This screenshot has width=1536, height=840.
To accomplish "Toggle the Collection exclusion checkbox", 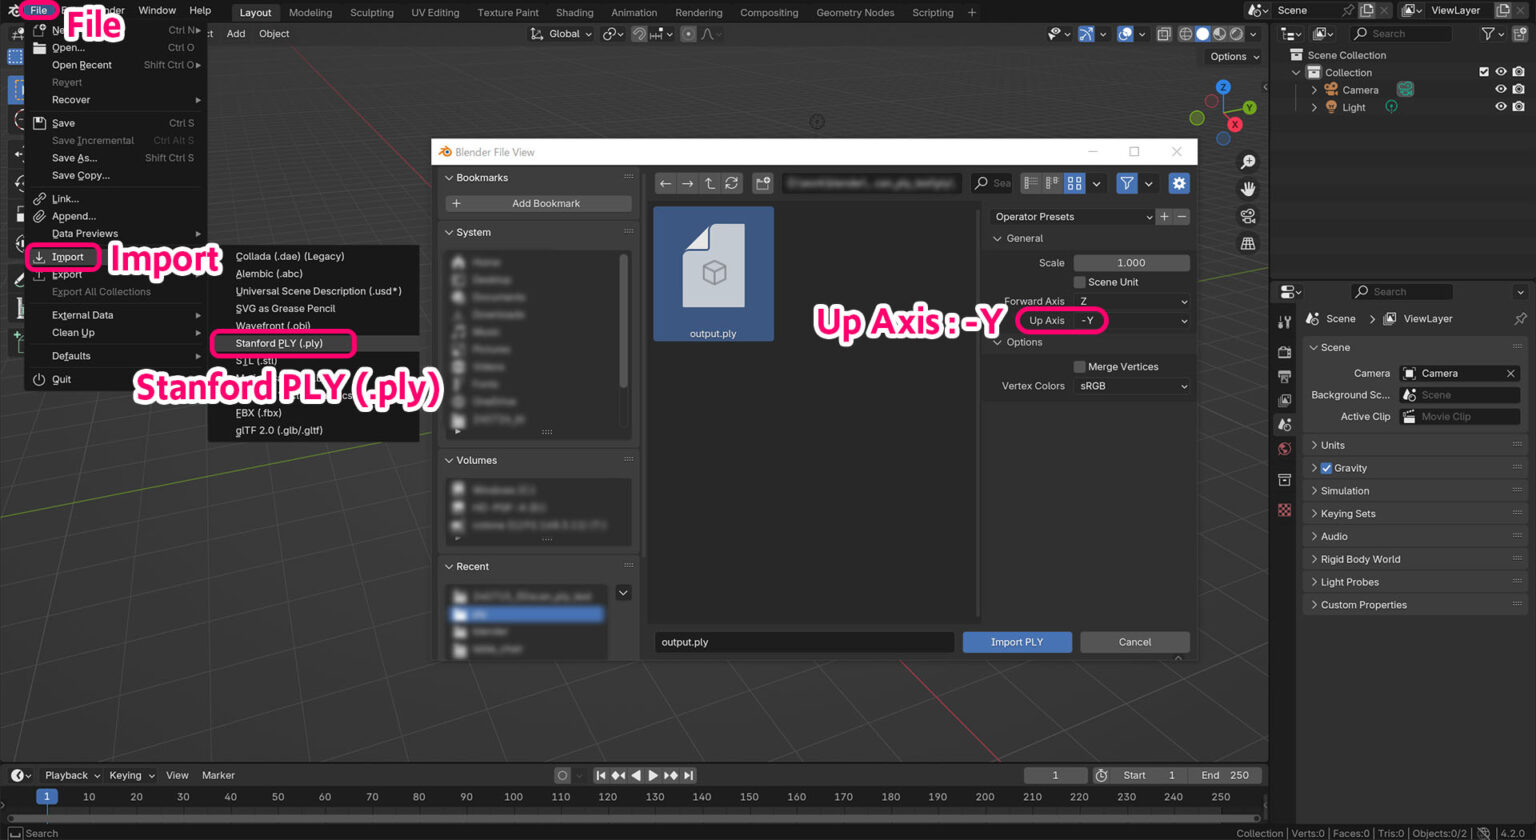I will tap(1484, 71).
